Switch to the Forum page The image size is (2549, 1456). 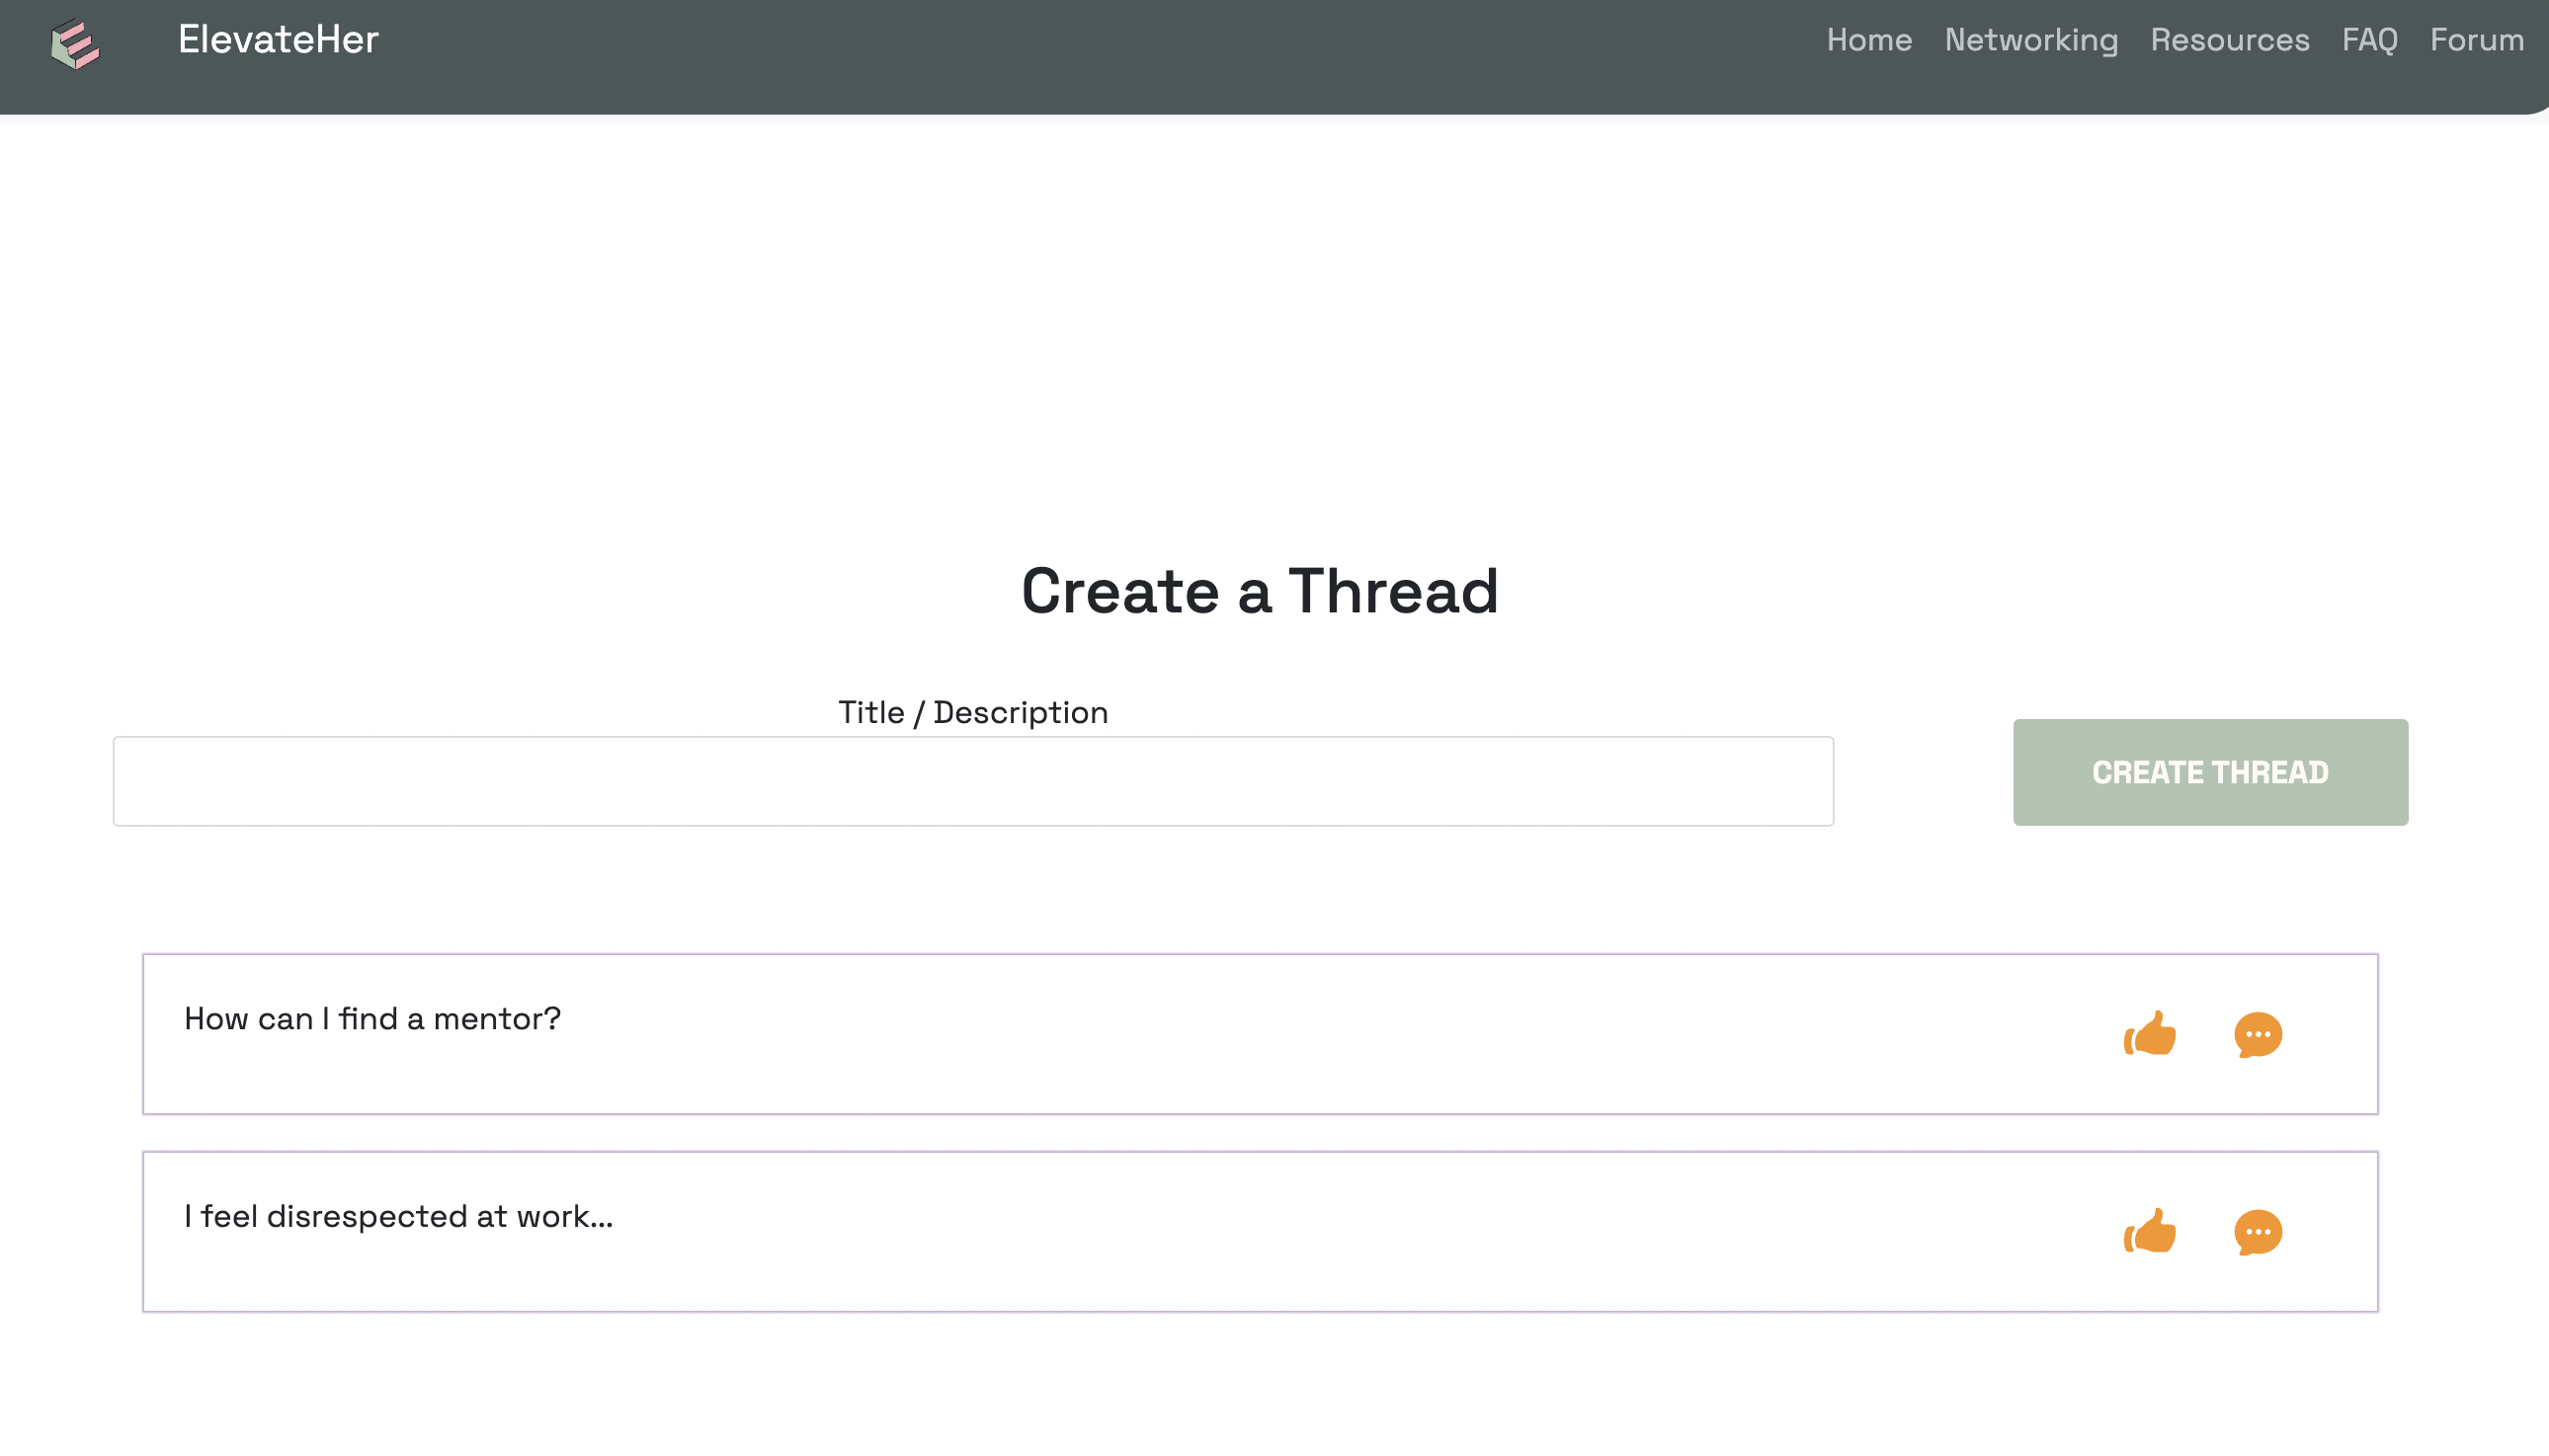pos(2476,40)
